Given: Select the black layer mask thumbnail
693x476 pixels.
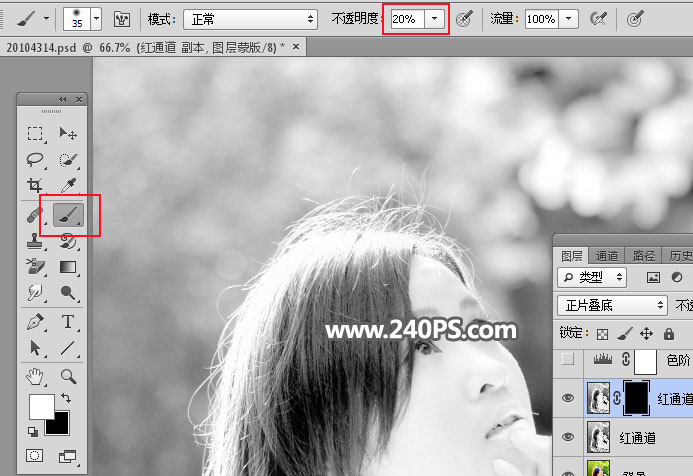Looking at the screenshot, I should pyautogui.click(x=636, y=398).
